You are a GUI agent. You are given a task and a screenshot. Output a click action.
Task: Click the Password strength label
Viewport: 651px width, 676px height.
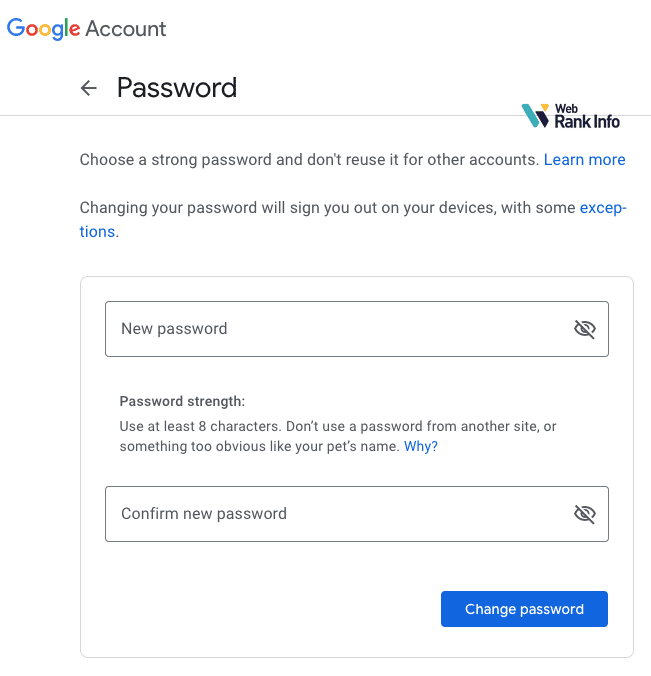pos(182,401)
